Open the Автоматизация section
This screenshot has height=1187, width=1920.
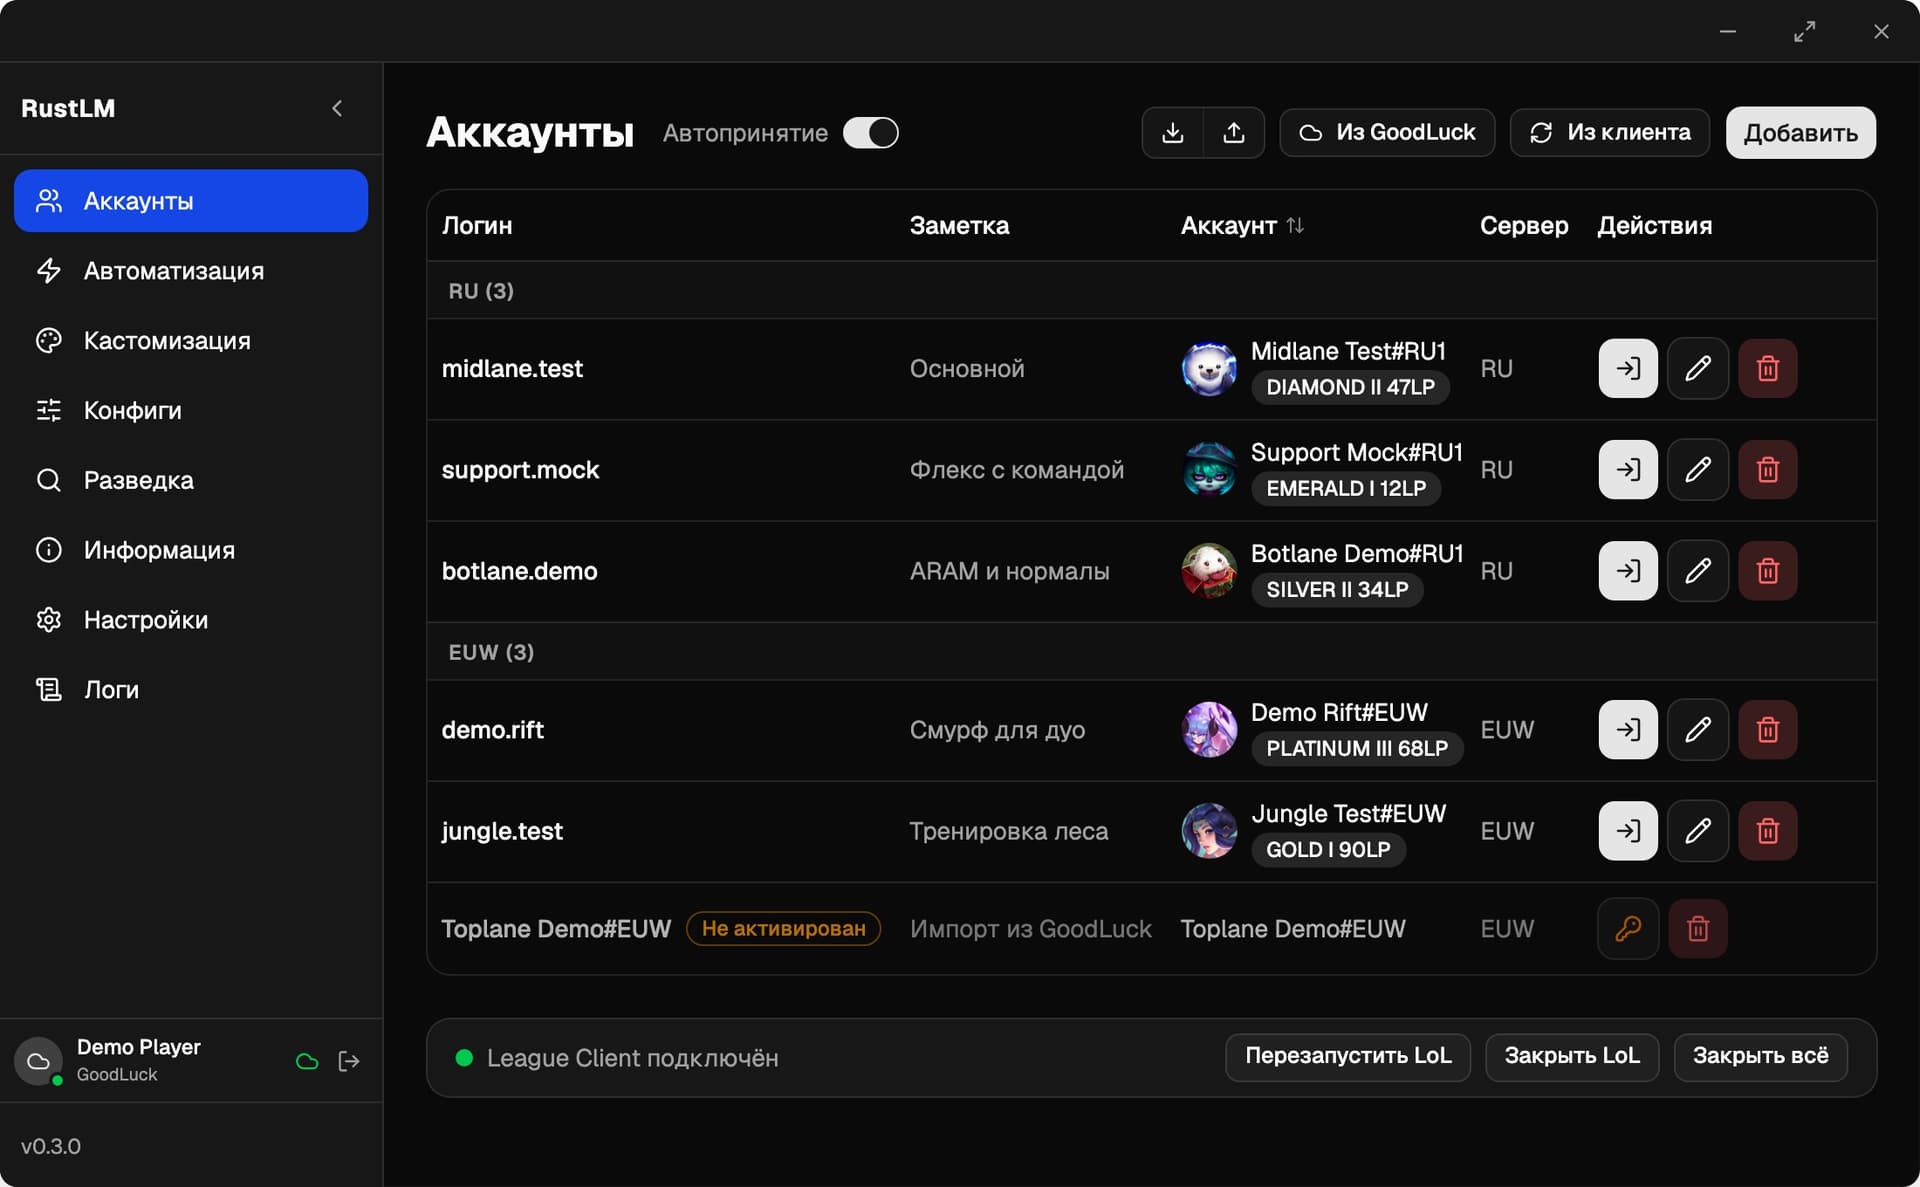coord(191,271)
